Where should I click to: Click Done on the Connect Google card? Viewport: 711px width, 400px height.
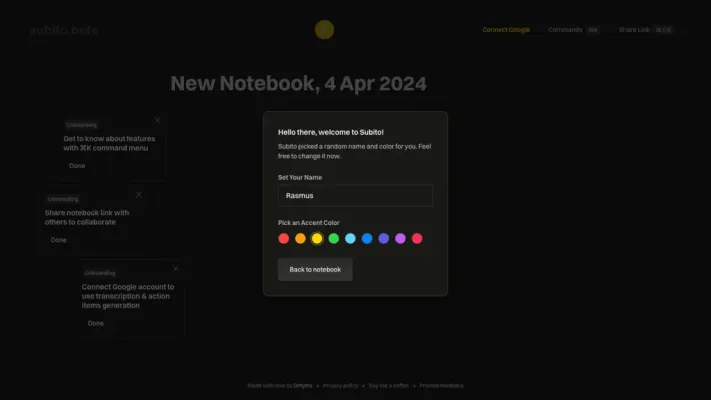(x=96, y=323)
